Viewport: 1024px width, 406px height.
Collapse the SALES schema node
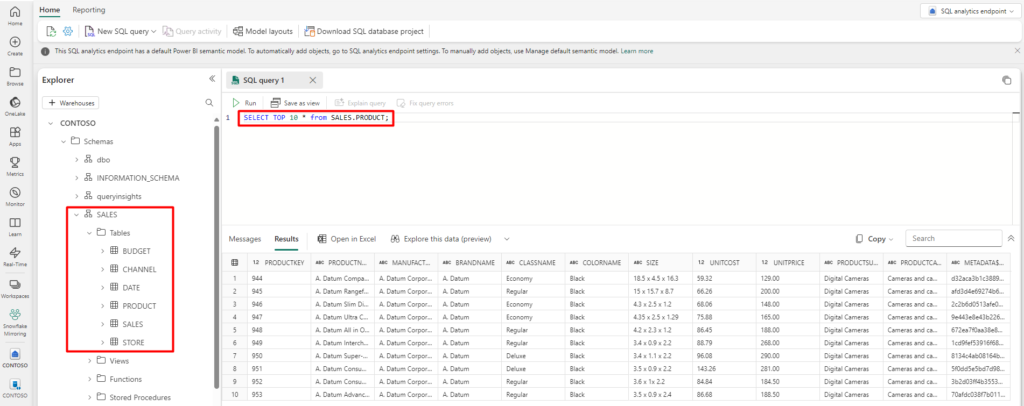(76, 214)
